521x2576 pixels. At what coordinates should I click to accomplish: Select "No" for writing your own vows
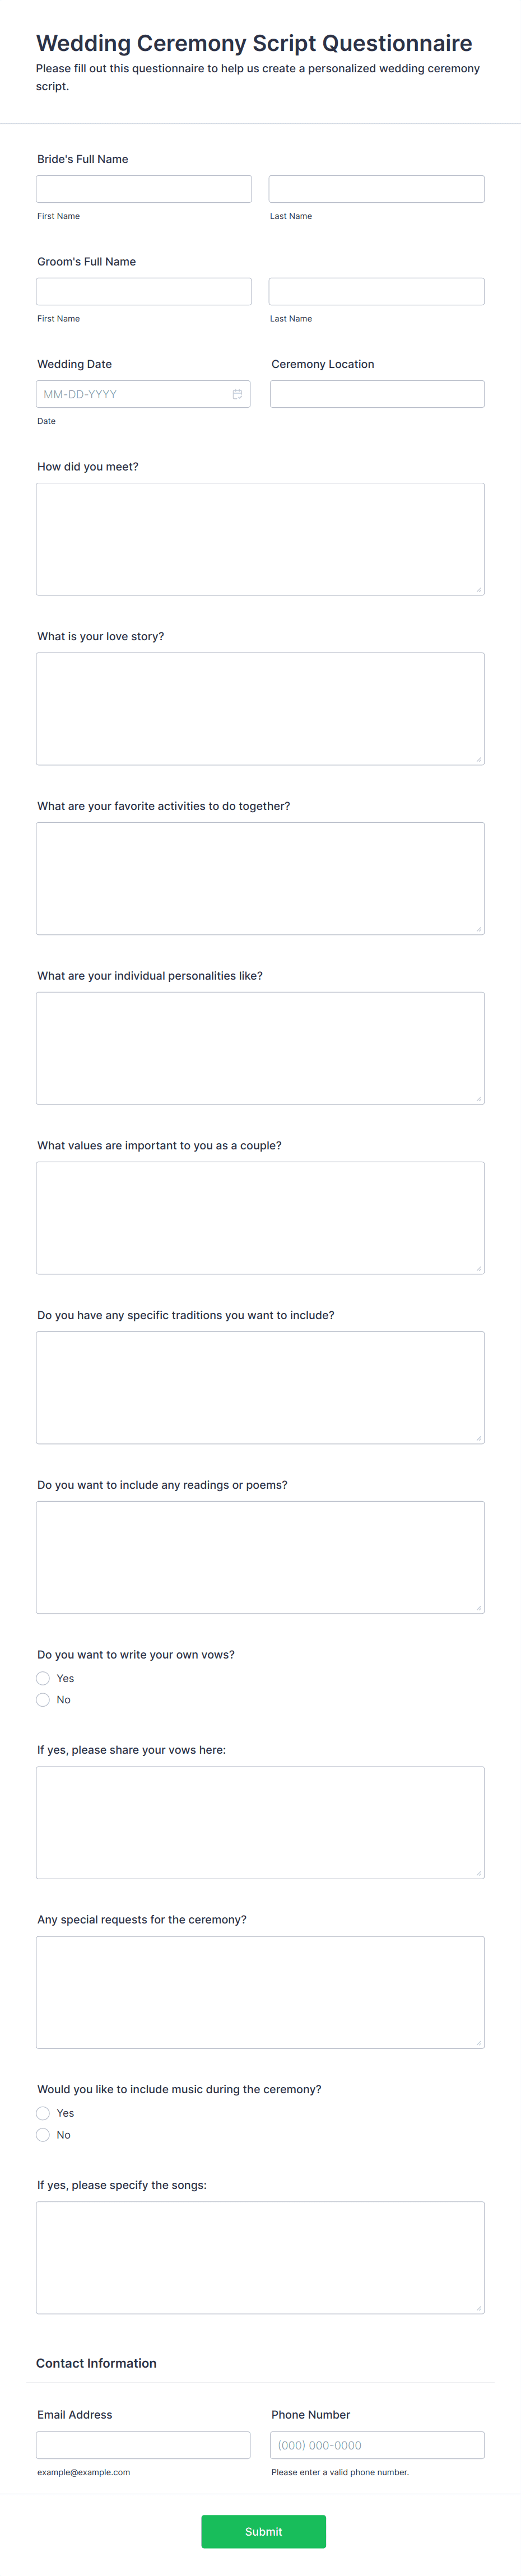[43, 1699]
